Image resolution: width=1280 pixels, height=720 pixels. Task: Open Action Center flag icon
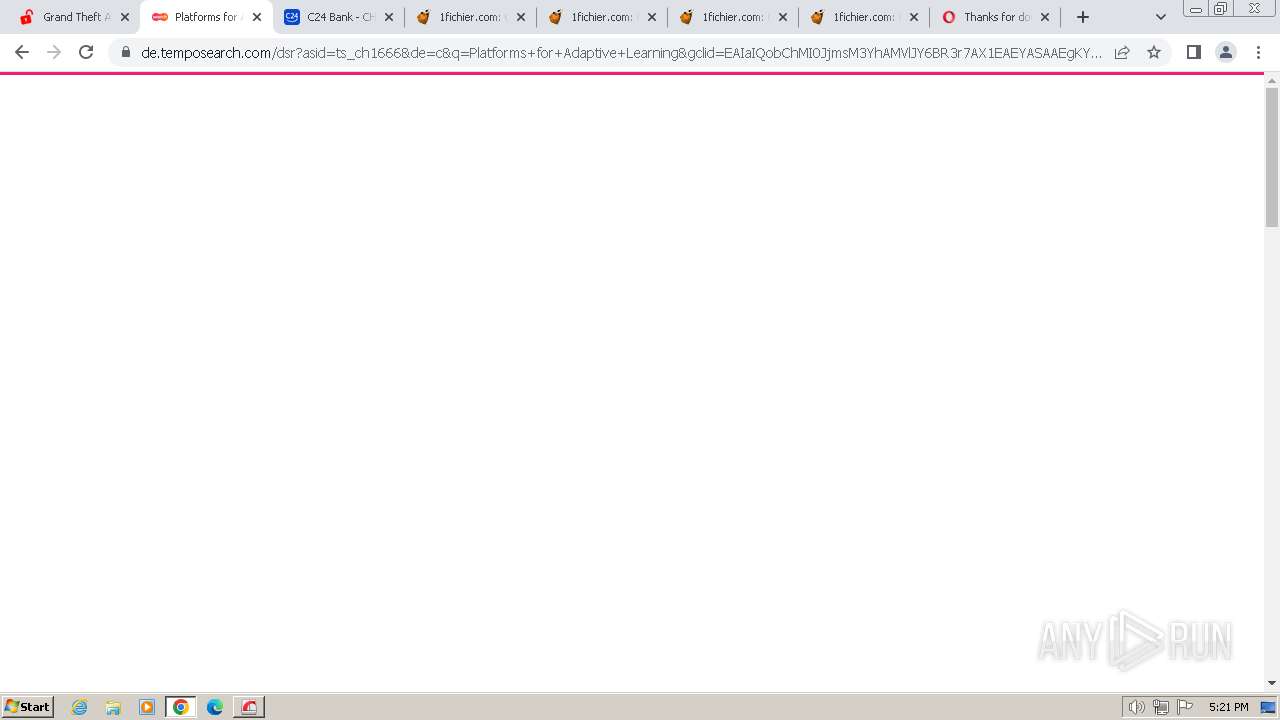(1185, 707)
